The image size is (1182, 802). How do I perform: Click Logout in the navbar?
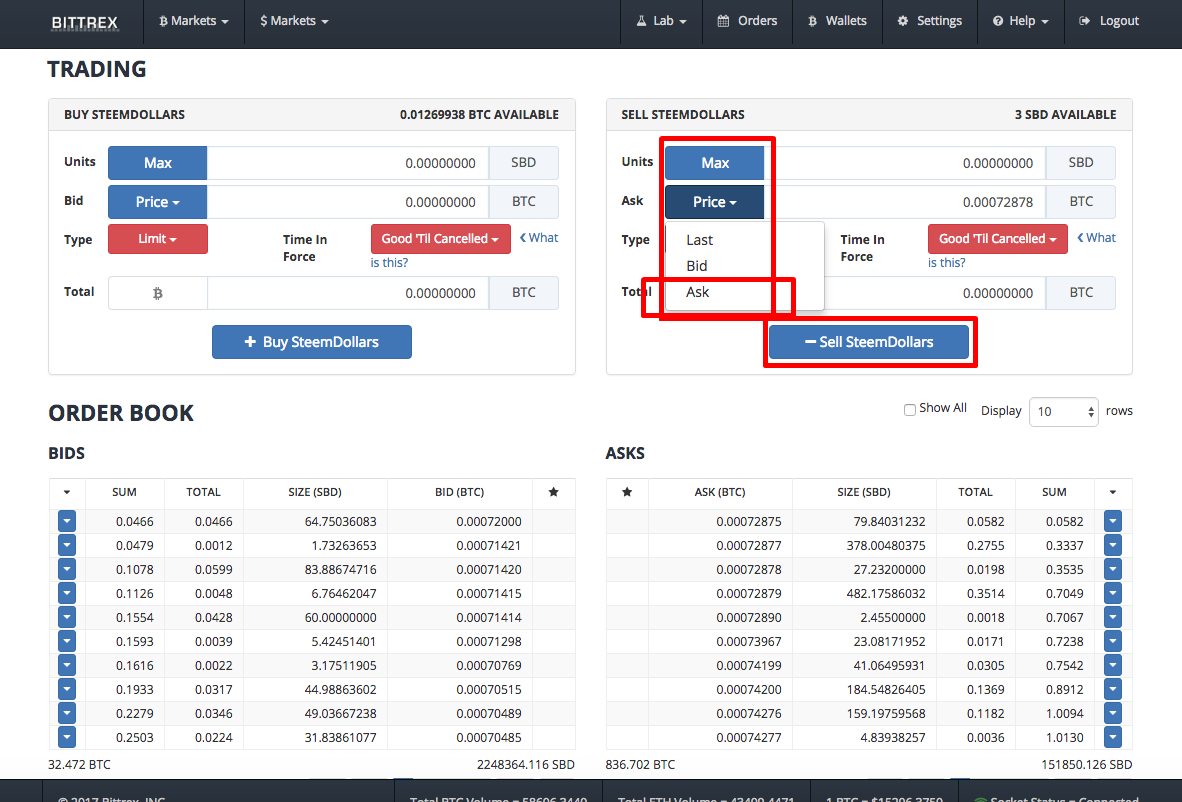[1109, 21]
